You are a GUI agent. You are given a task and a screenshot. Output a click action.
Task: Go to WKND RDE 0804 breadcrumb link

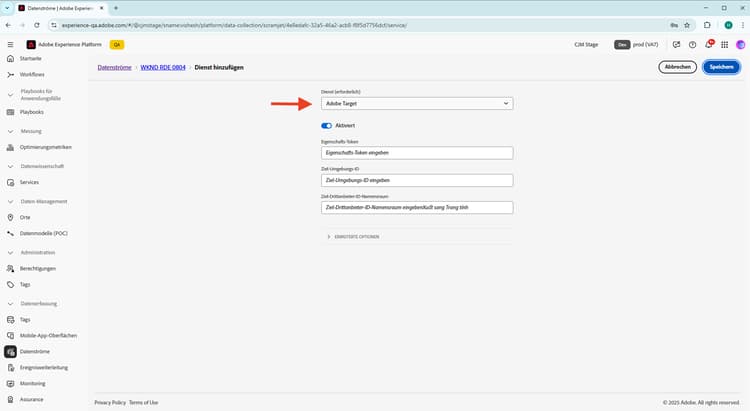pos(163,67)
